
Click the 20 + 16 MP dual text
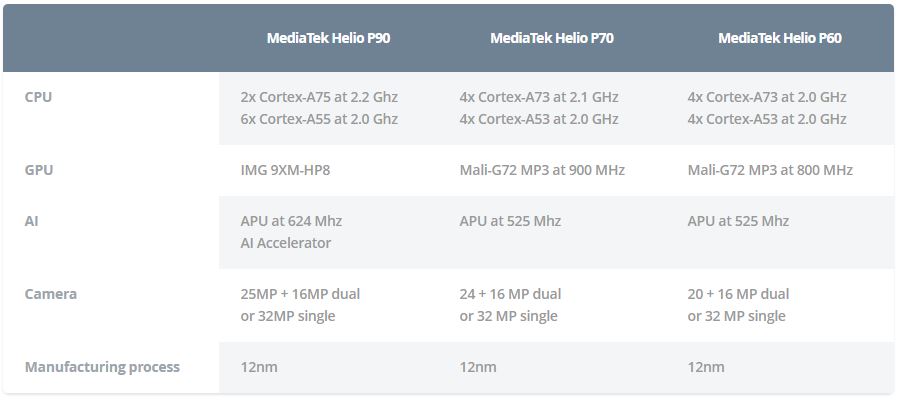pyautogui.click(x=738, y=294)
